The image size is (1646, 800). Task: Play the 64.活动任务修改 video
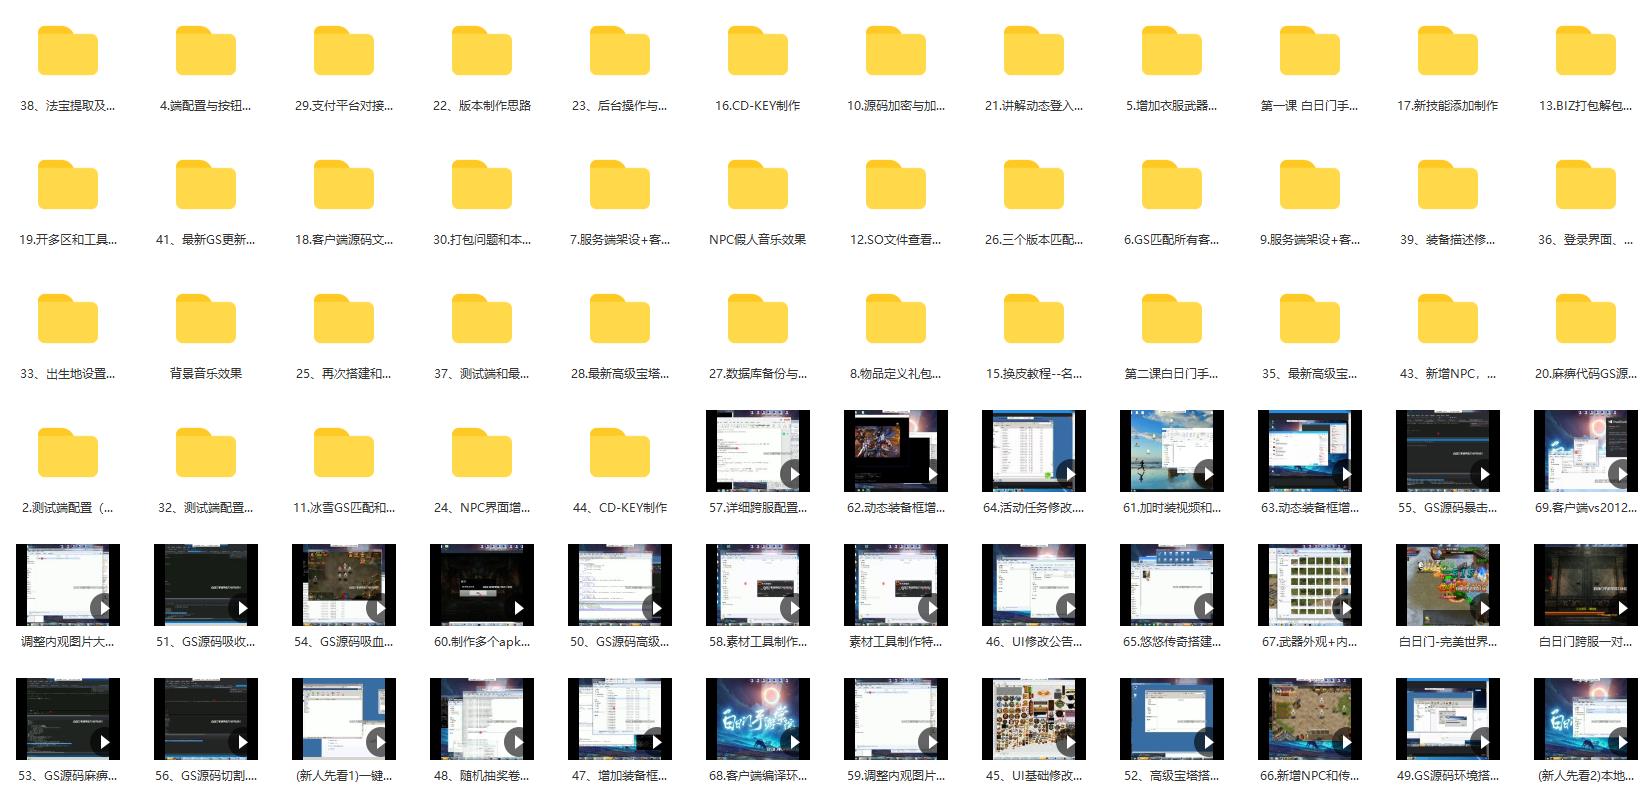(x=1033, y=451)
